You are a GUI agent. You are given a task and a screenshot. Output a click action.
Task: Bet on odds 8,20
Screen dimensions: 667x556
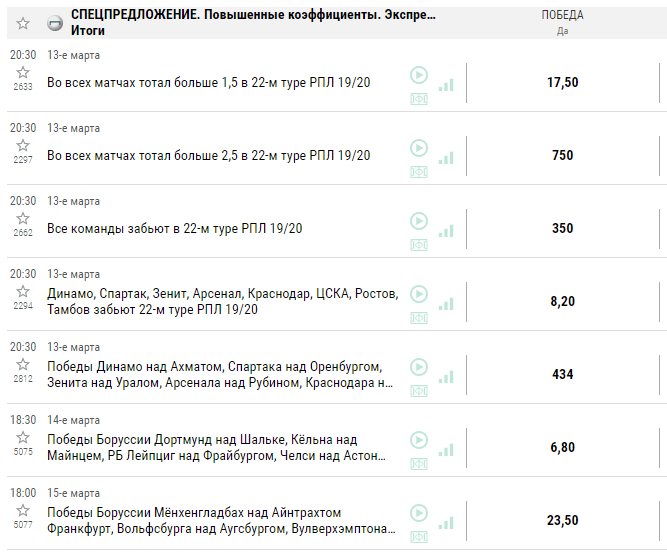click(562, 301)
